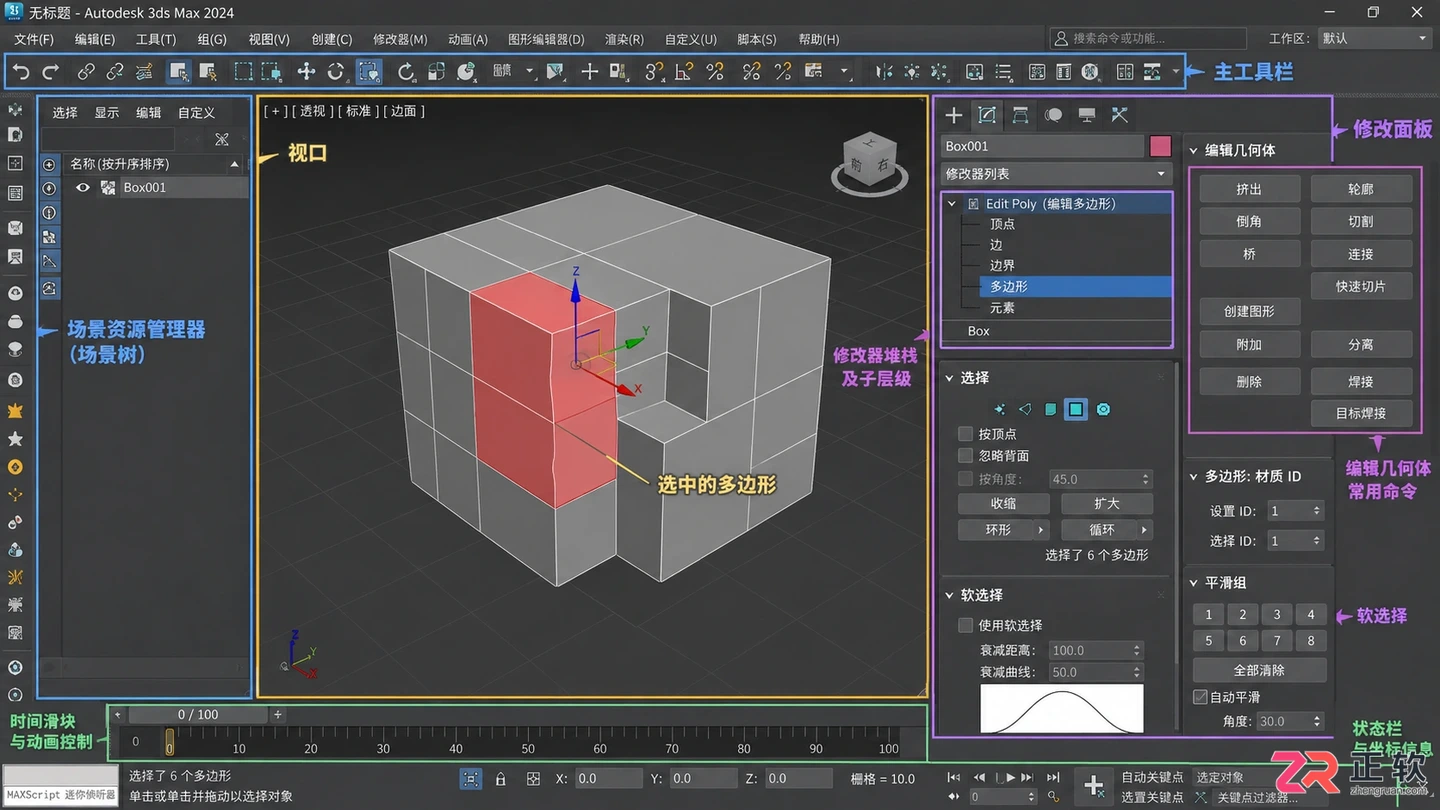This screenshot has width=1440, height=810.
Task: Open the 修改器(M) menu
Action: [400, 39]
